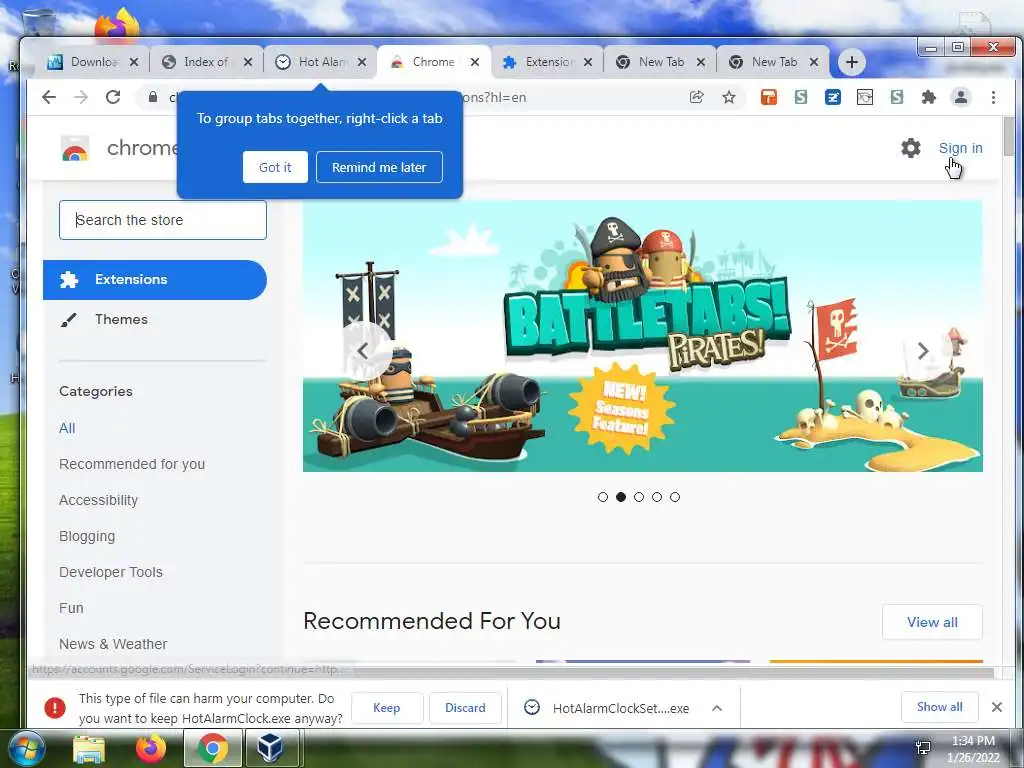Click Remind me later
The height and width of the screenshot is (768, 1024).
tap(379, 167)
